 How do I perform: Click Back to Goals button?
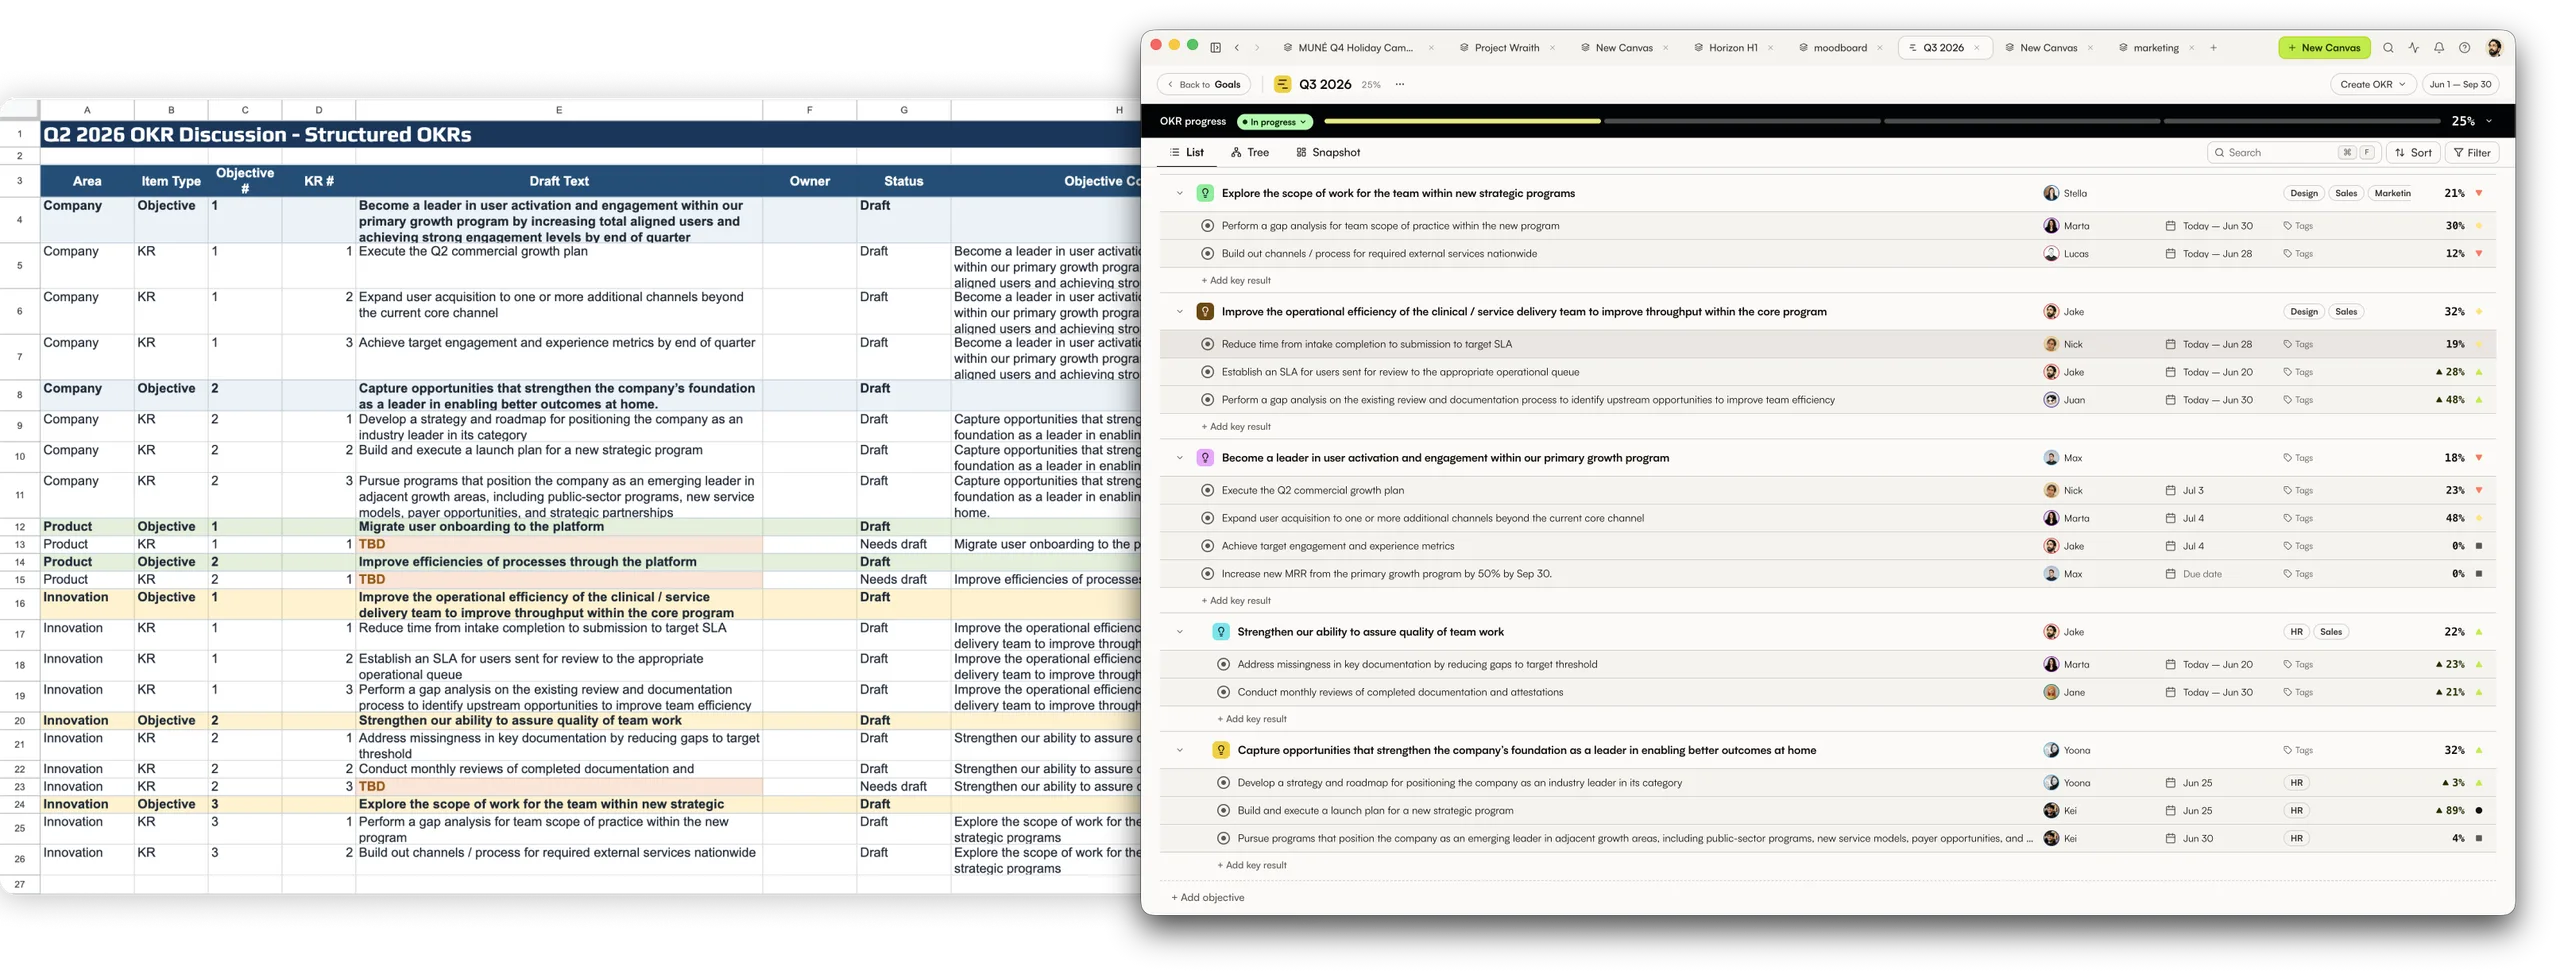(x=1204, y=84)
